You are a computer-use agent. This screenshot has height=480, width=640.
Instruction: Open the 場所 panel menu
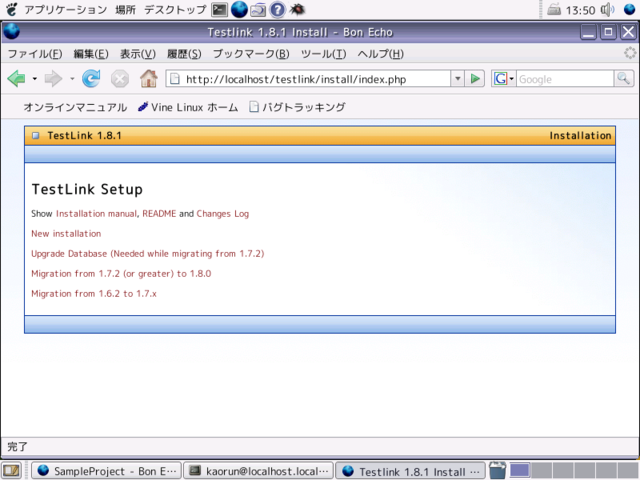point(125,9)
